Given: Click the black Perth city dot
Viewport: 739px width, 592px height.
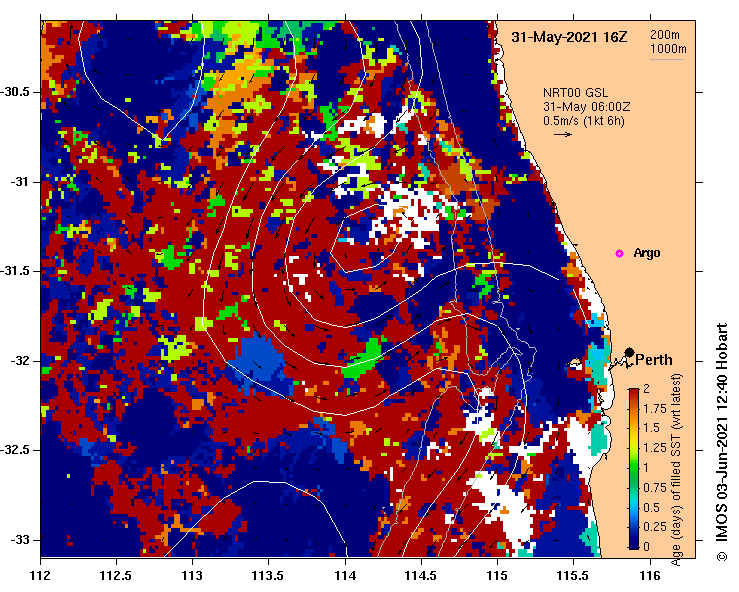Looking at the screenshot, I should (629, 352).
